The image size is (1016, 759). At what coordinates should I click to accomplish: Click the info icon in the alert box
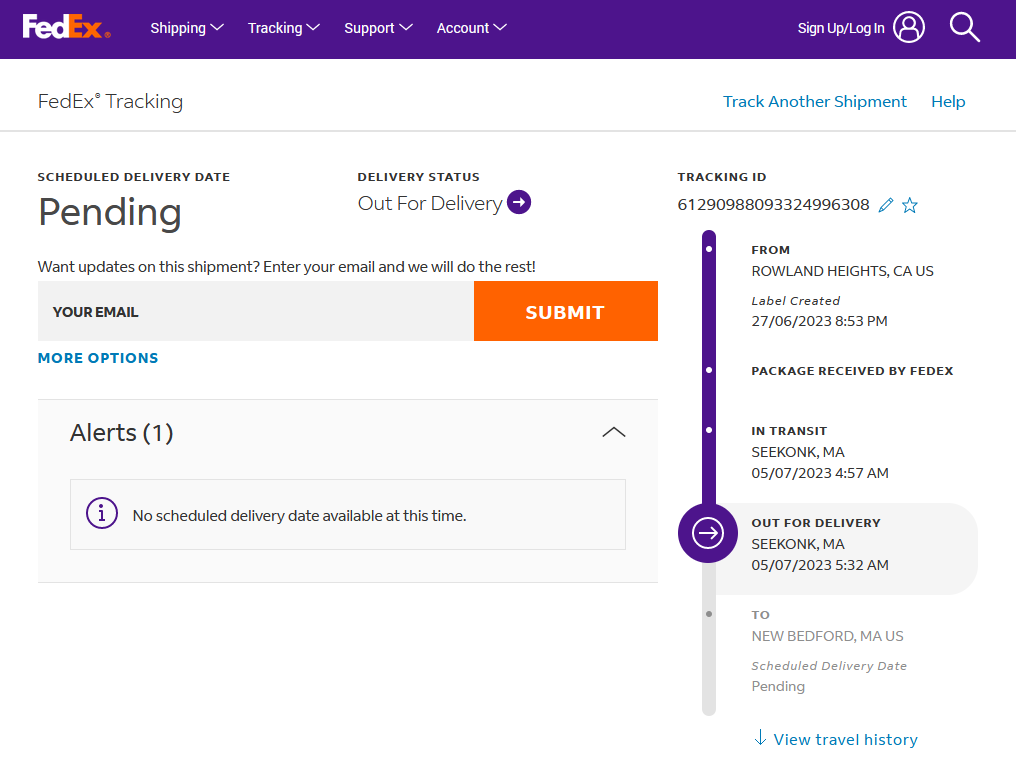coord(102,514)
